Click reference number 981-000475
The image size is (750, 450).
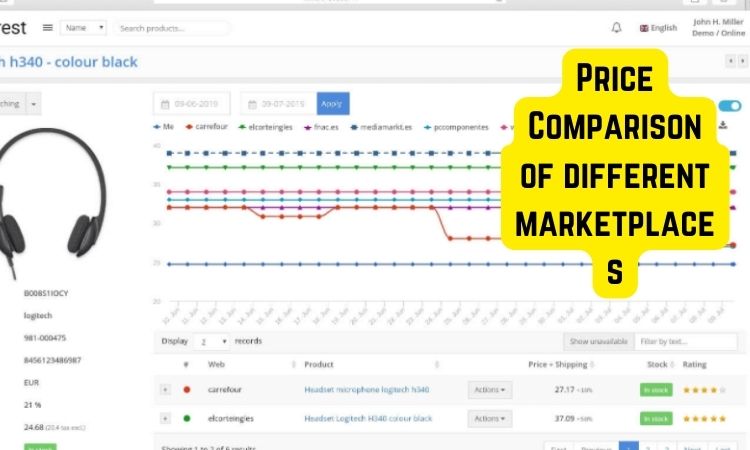pyautogui.click(x=45, y=338)
